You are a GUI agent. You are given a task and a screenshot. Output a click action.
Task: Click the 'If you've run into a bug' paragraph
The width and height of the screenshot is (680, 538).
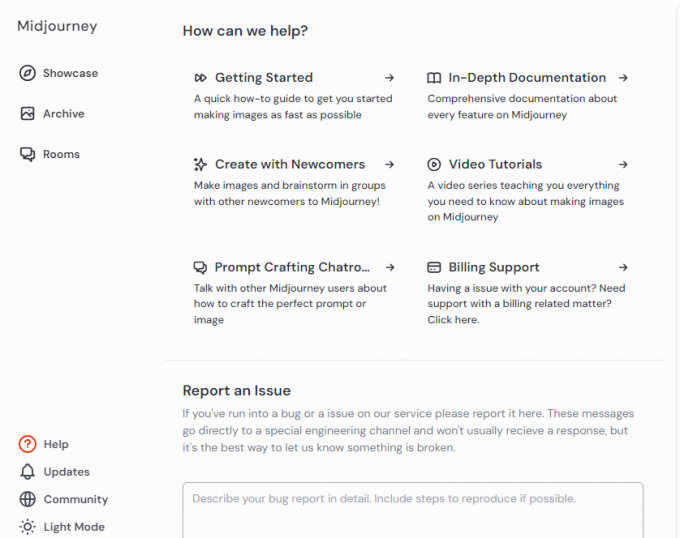408,430
